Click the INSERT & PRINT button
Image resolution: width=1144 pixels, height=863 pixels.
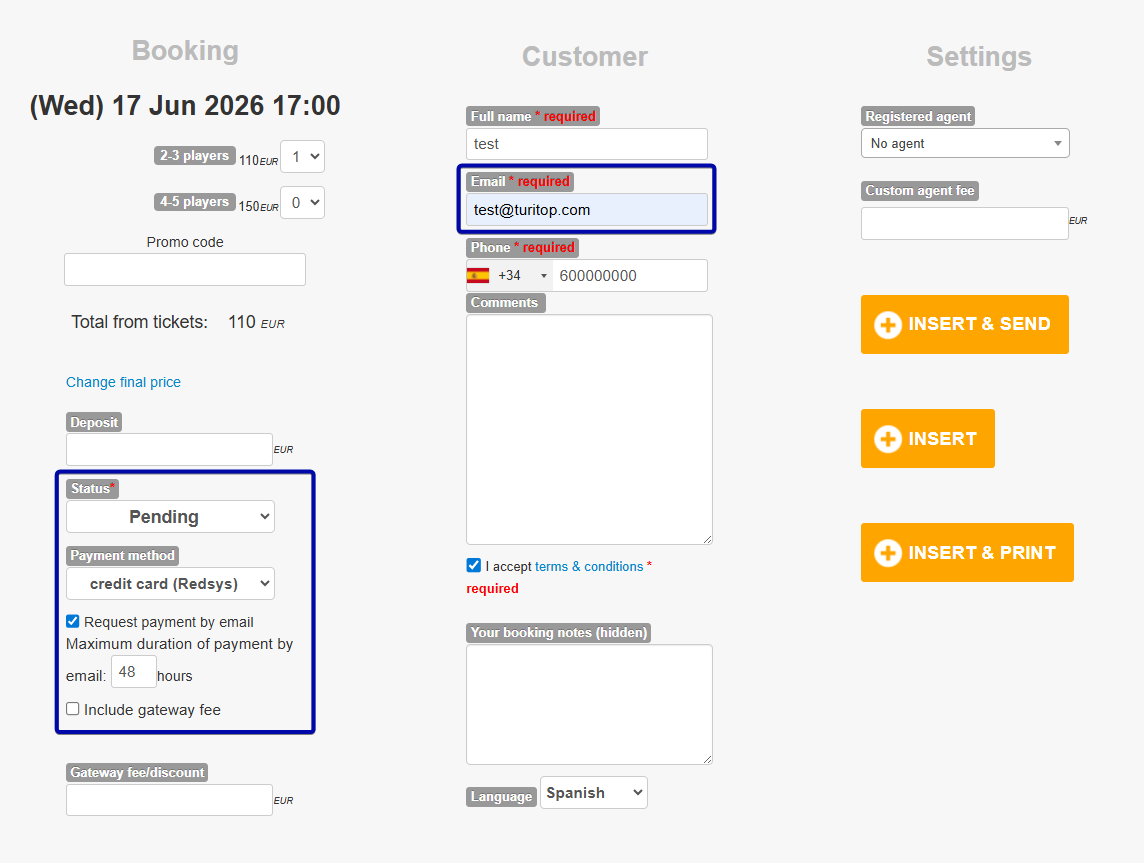[967, 552]
